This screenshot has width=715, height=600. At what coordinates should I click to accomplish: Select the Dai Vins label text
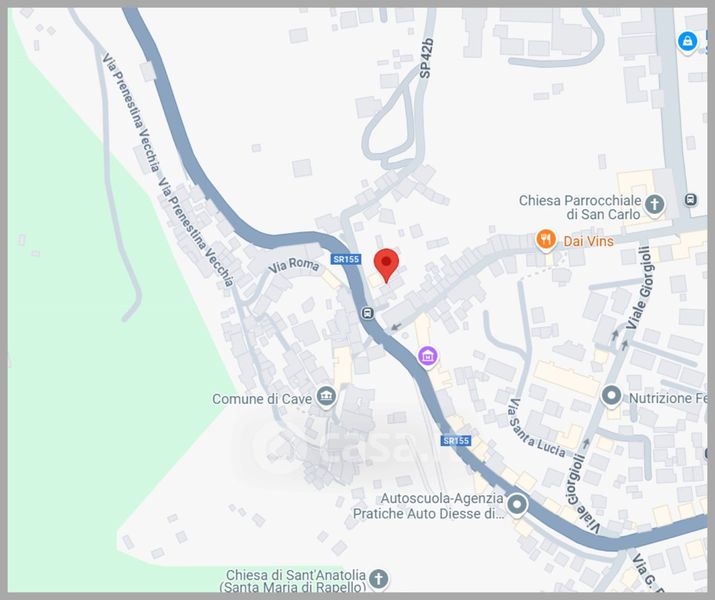click(589, 241)
